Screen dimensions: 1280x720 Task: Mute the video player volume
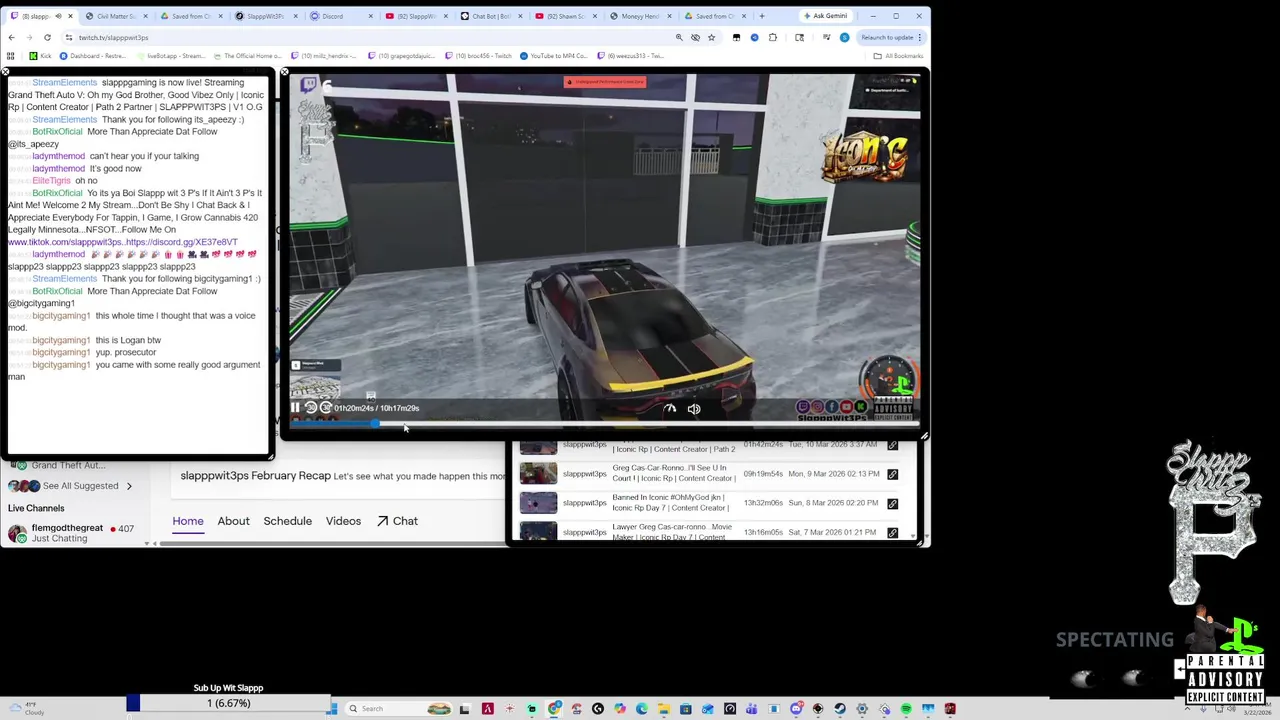(x=694, y=408)
